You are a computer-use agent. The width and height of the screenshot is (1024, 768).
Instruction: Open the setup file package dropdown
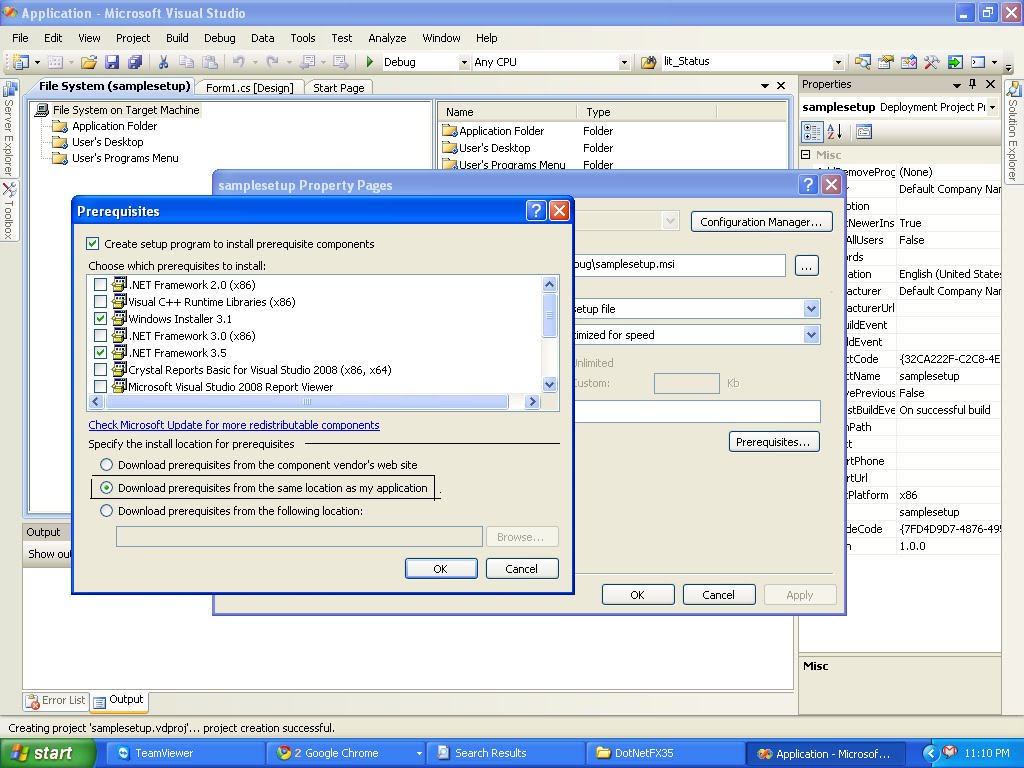pos(811,309)
